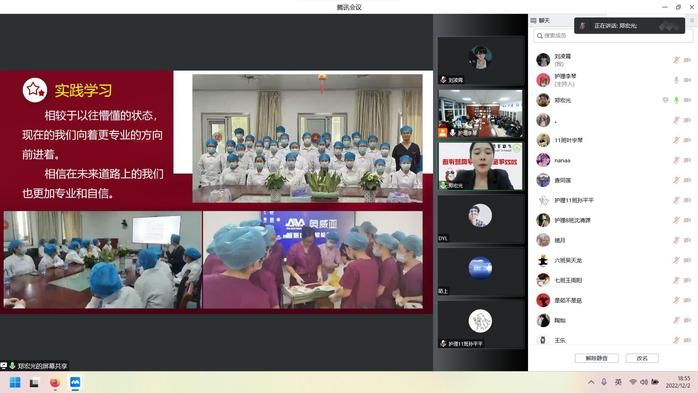Click camera icon next to 六班吴天龙
The image size is (698, 393).
(x=687, y=260)
